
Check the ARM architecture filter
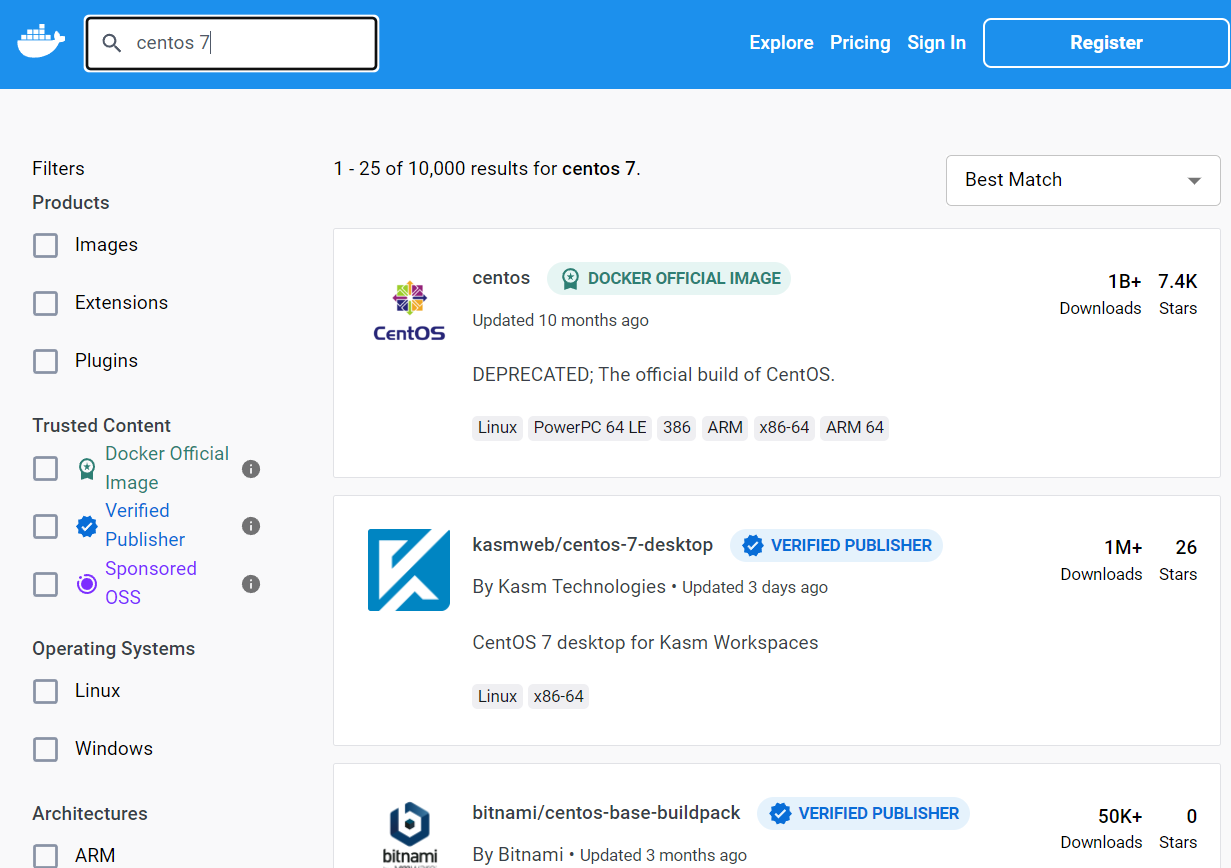[46, 856]
